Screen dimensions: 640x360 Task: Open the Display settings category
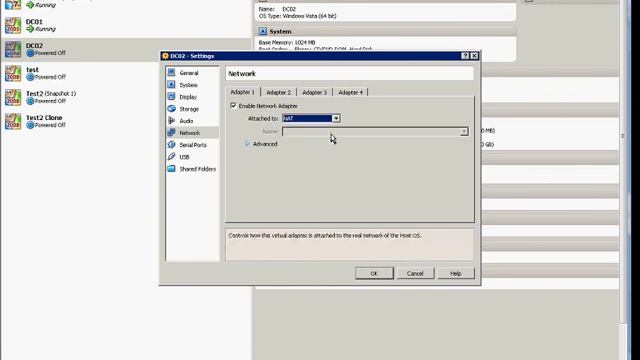(188, 97)
